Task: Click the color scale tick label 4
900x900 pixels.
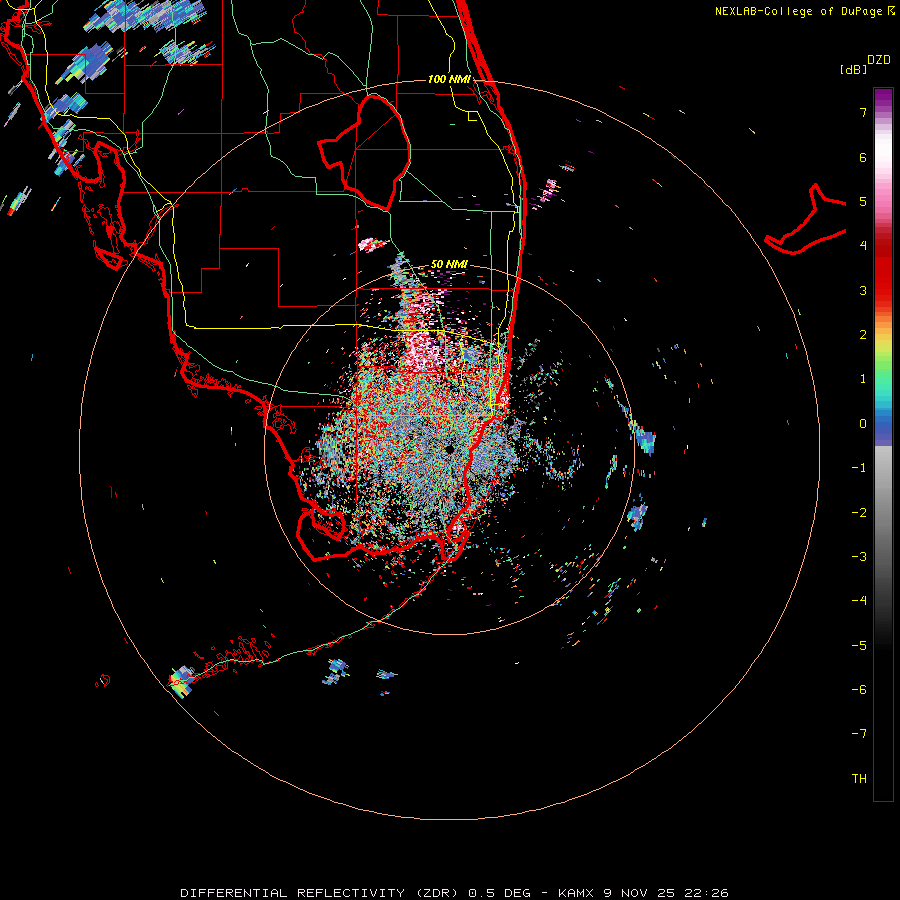Action: coord(863,246)
